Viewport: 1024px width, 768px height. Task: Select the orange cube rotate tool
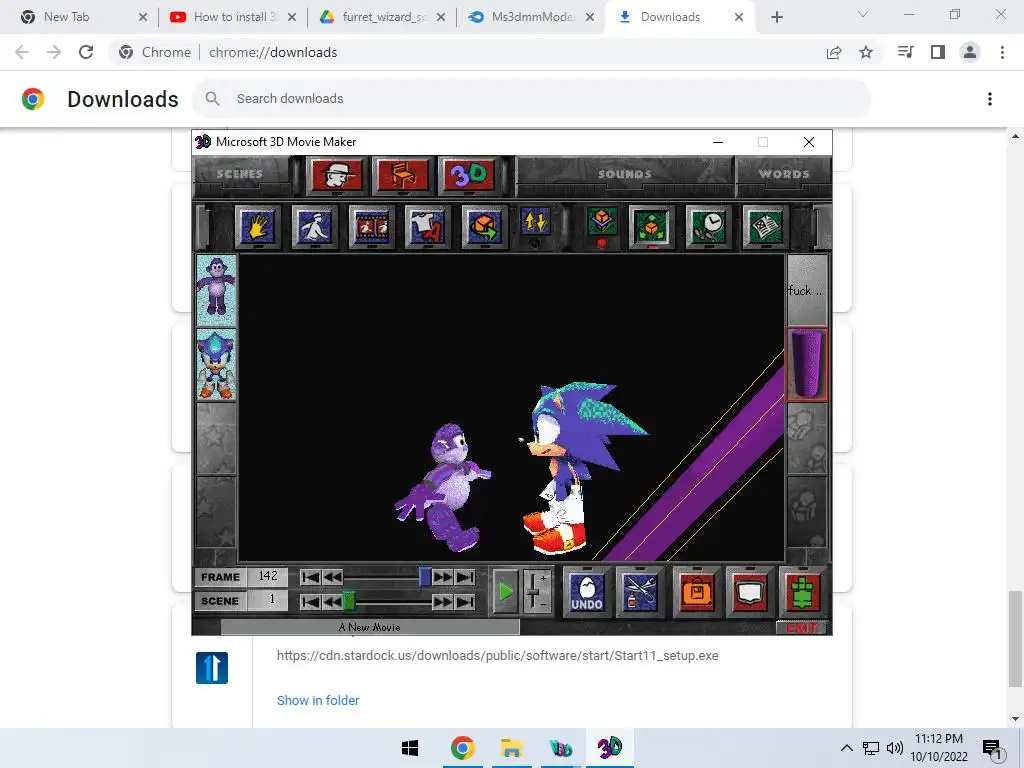click(484, 227)
